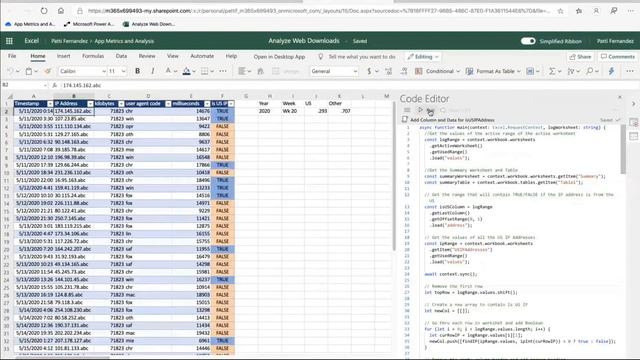This screenshot has width=640, height=360.
Task: Switch to the View tab
Action: (x=173, y=56)
